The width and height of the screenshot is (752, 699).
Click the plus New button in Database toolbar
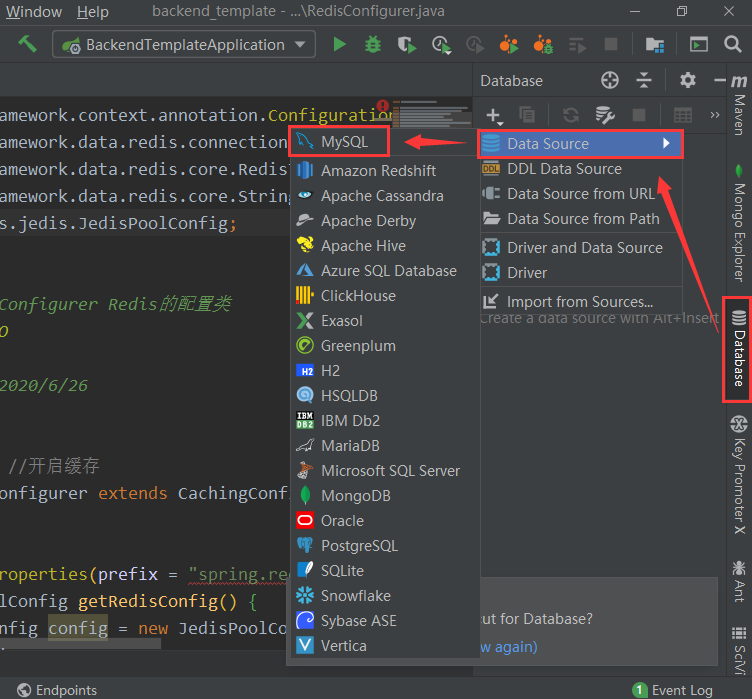click(494, 115)
